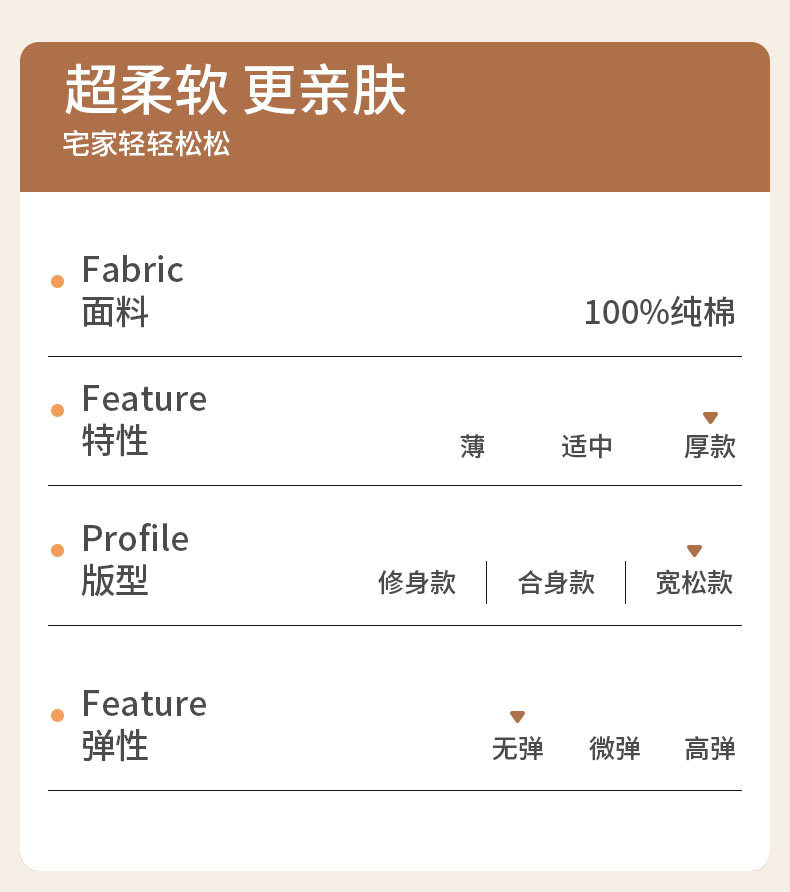The width and height of the screenshot is (790, 892).
Task: Click the orange bullet beside Profile 版型
Action: (57, 550)
